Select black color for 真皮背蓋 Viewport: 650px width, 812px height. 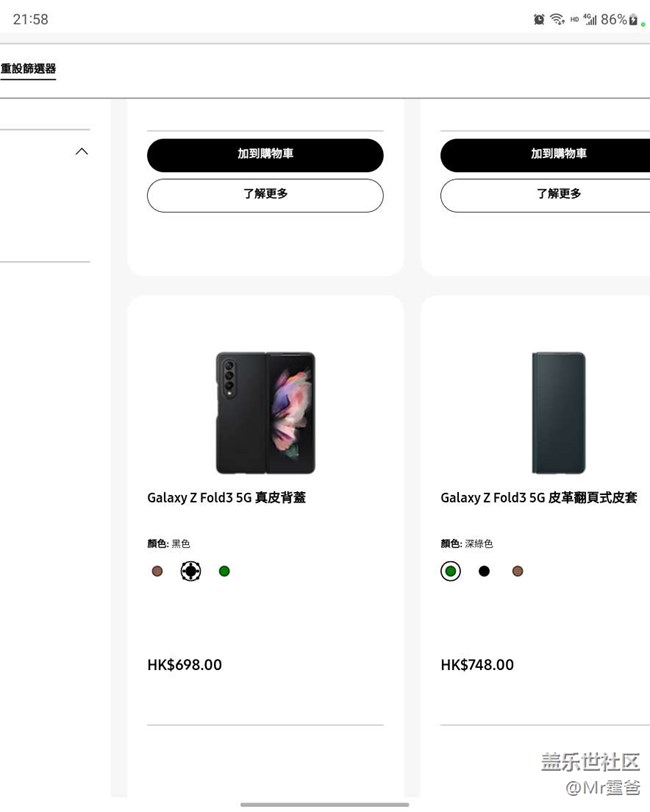[x=191, y=571]
